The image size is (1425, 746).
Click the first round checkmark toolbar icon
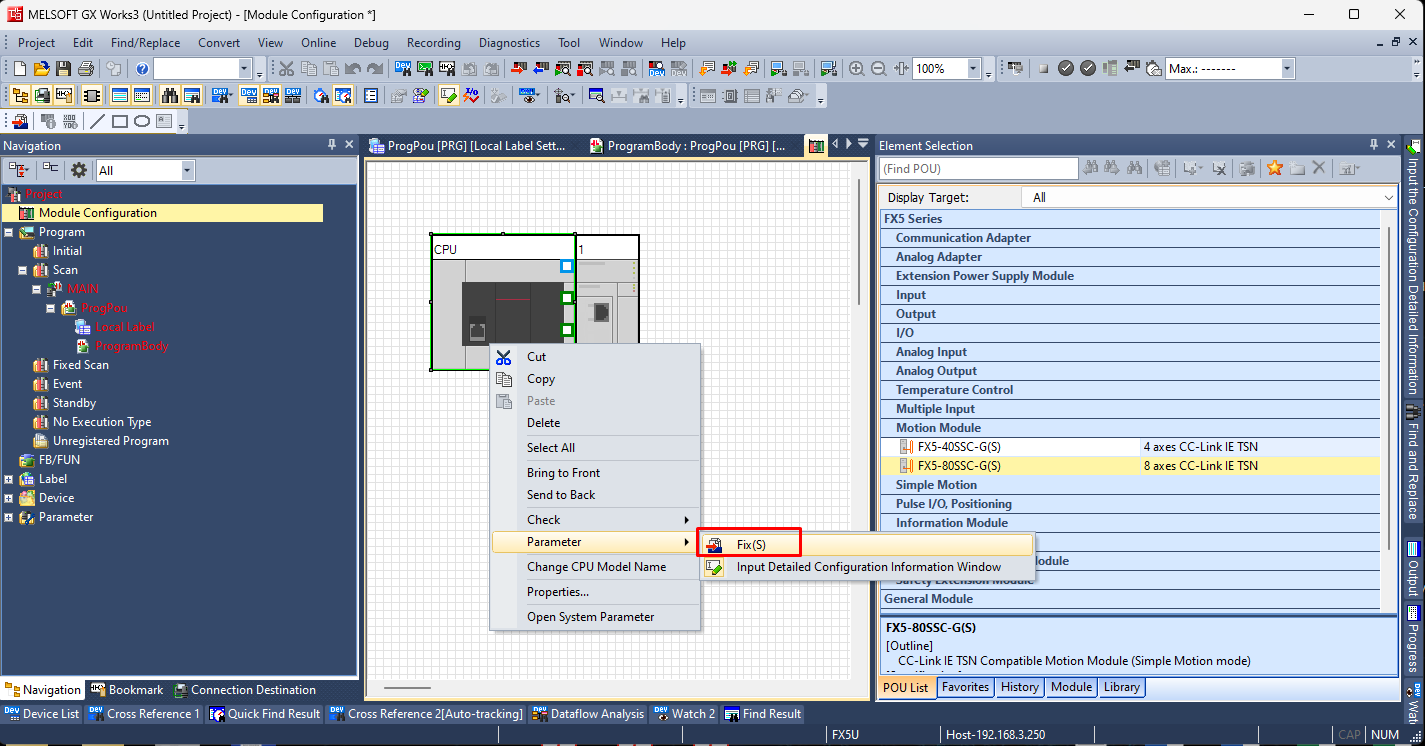pyautogui.click(x=1066, y=69)
